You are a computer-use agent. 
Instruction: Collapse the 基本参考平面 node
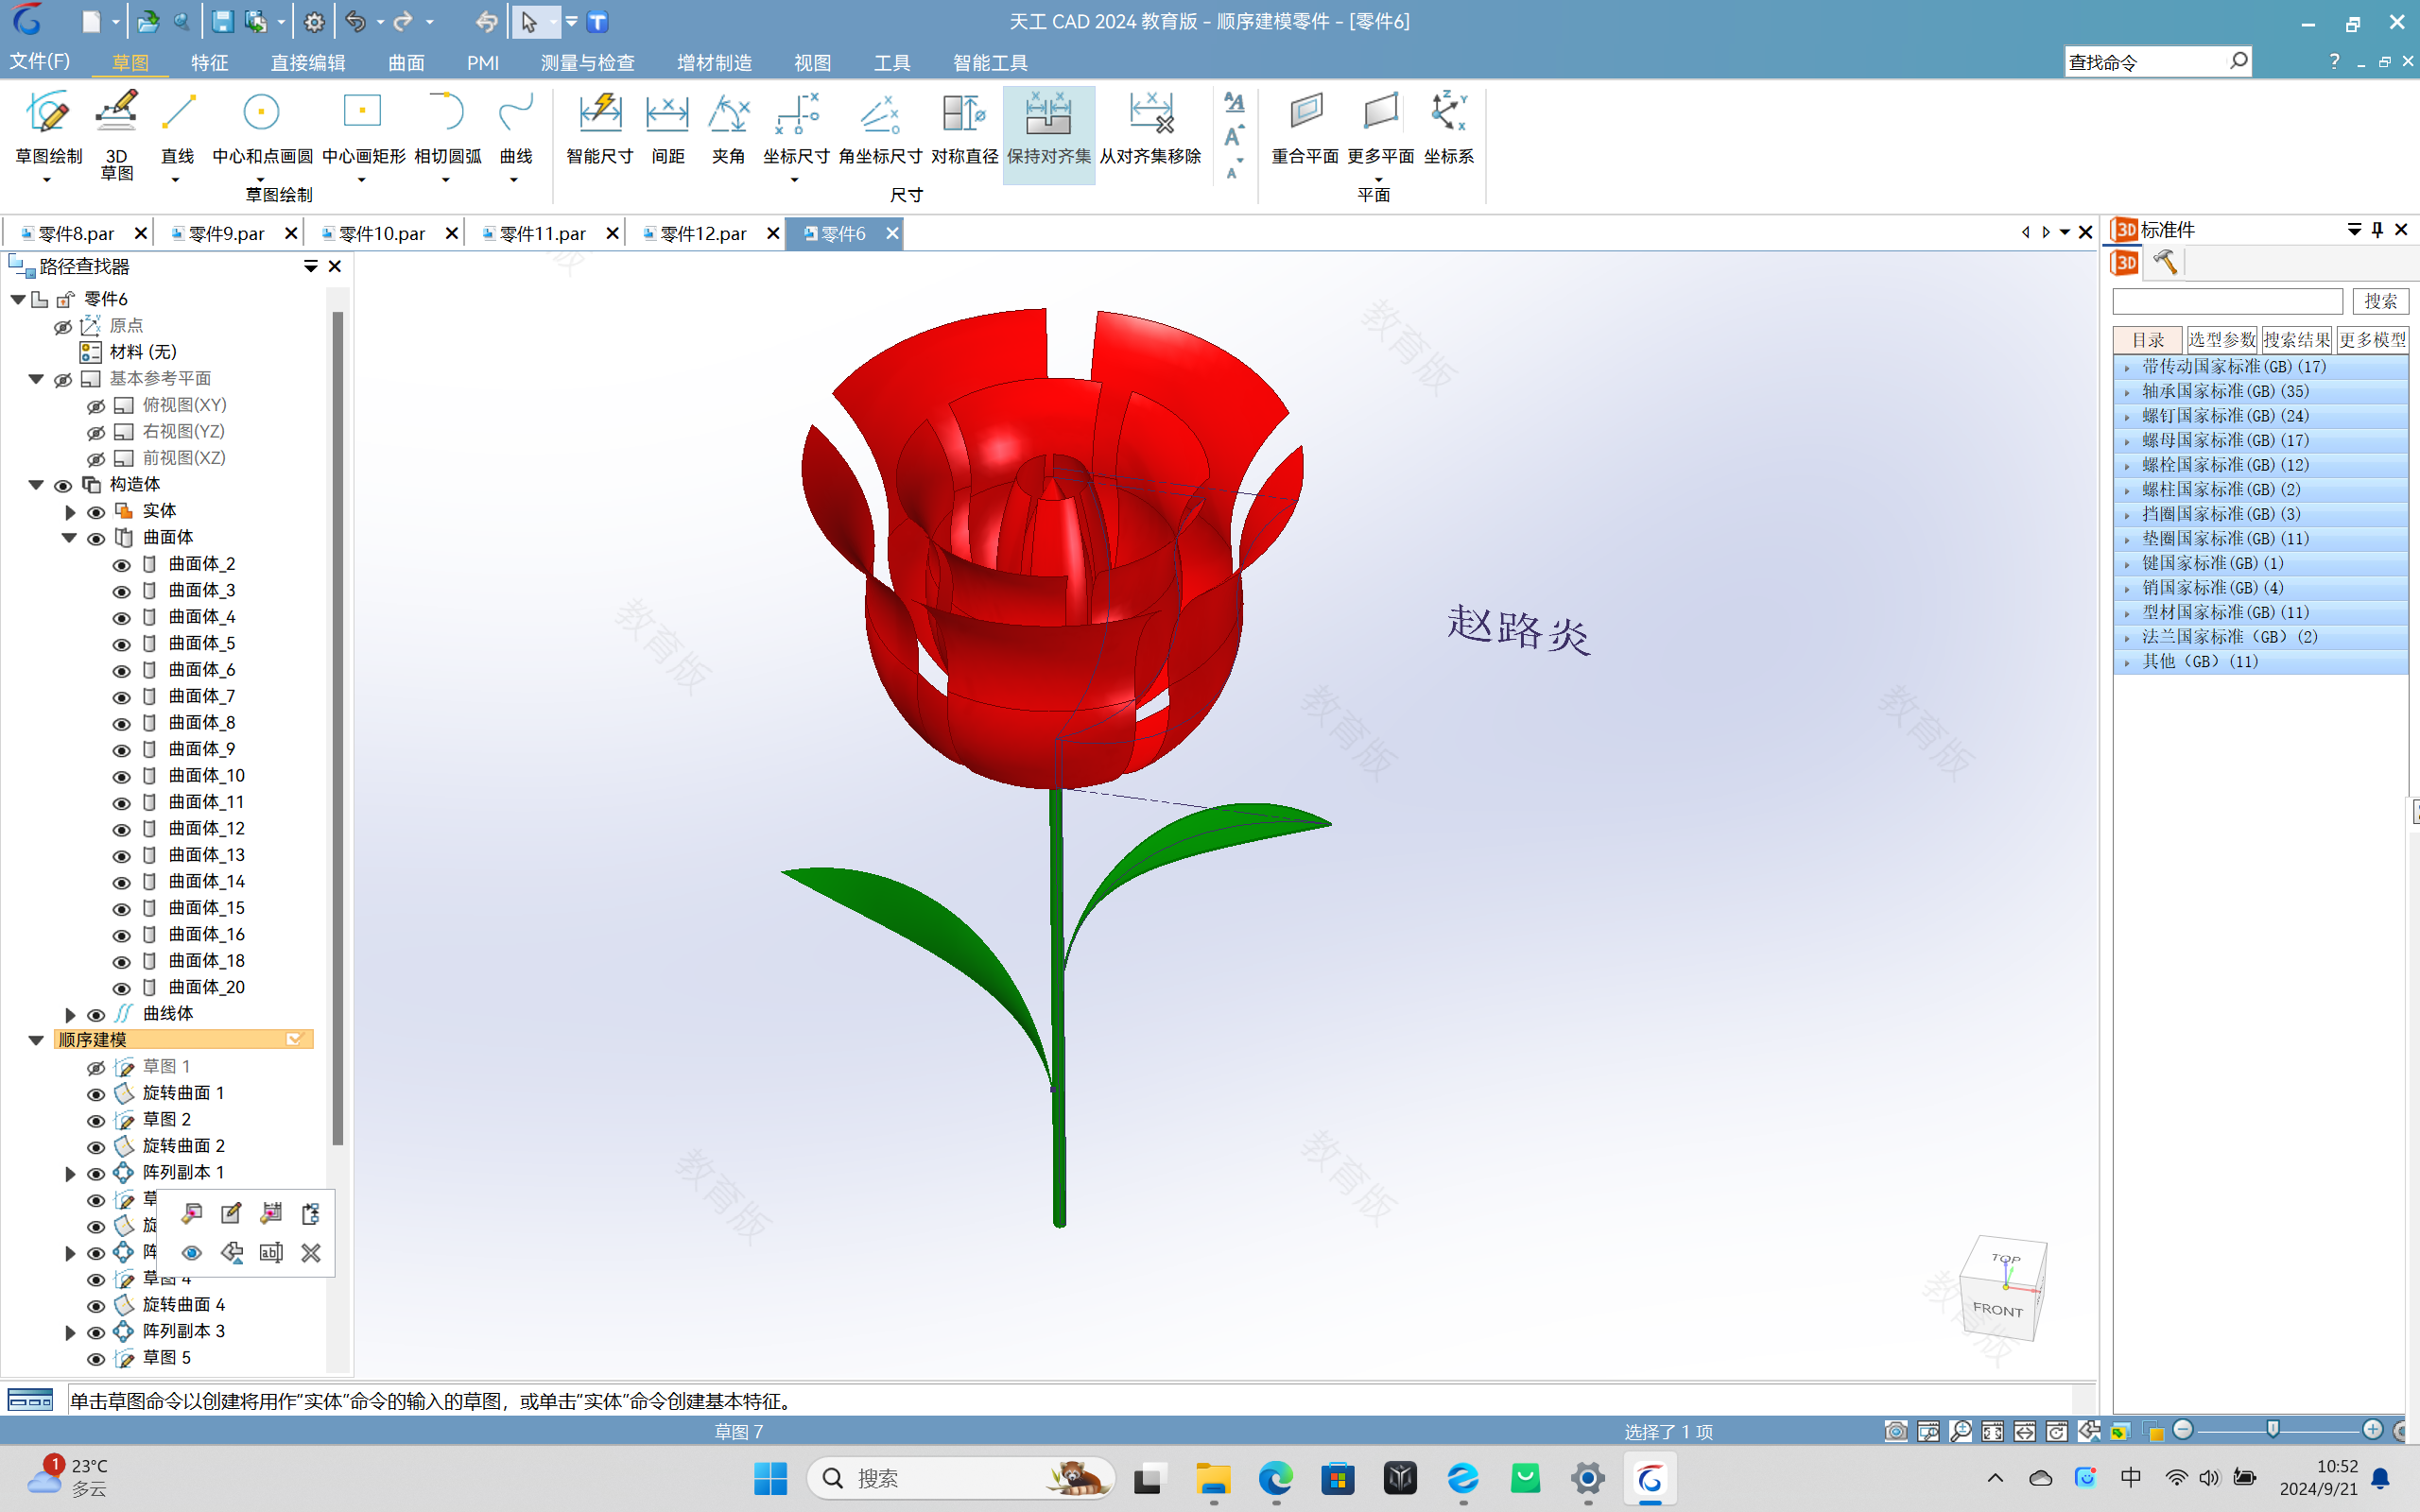pyautogui.click(x=36, y=379)
